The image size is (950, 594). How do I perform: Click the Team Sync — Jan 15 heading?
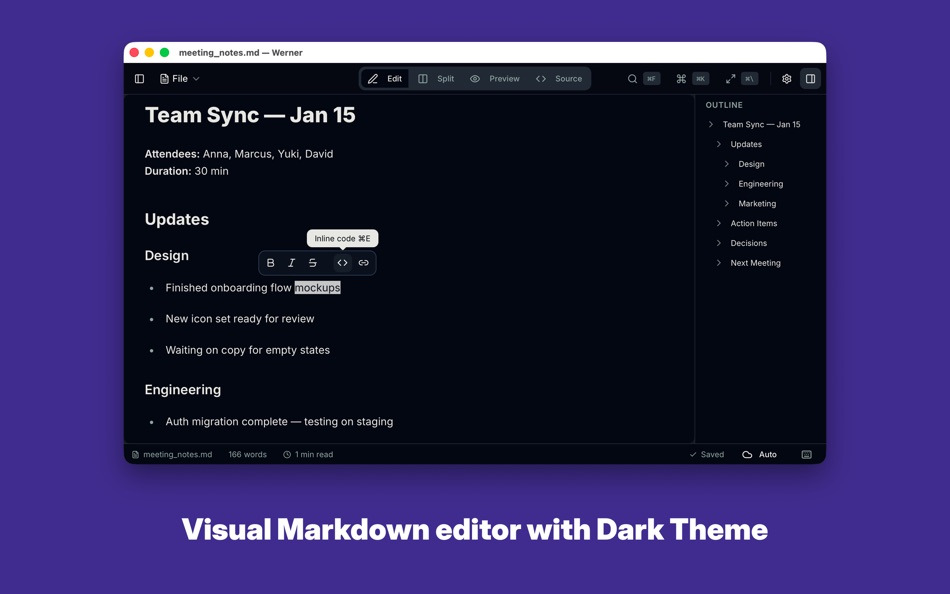[250, 115]
